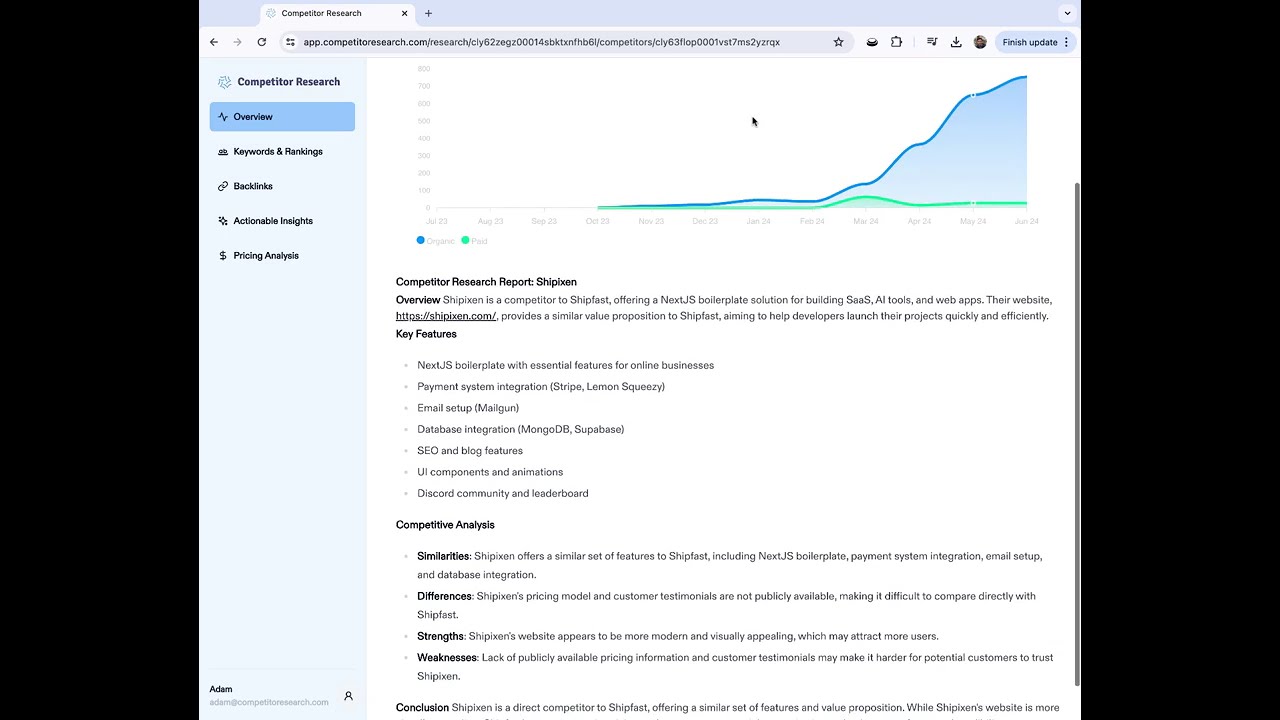Image resolution: width=1280 pixels, height=720 pixels.
Task: Open the user account icon beside Adam
Action: coord(348,696)
